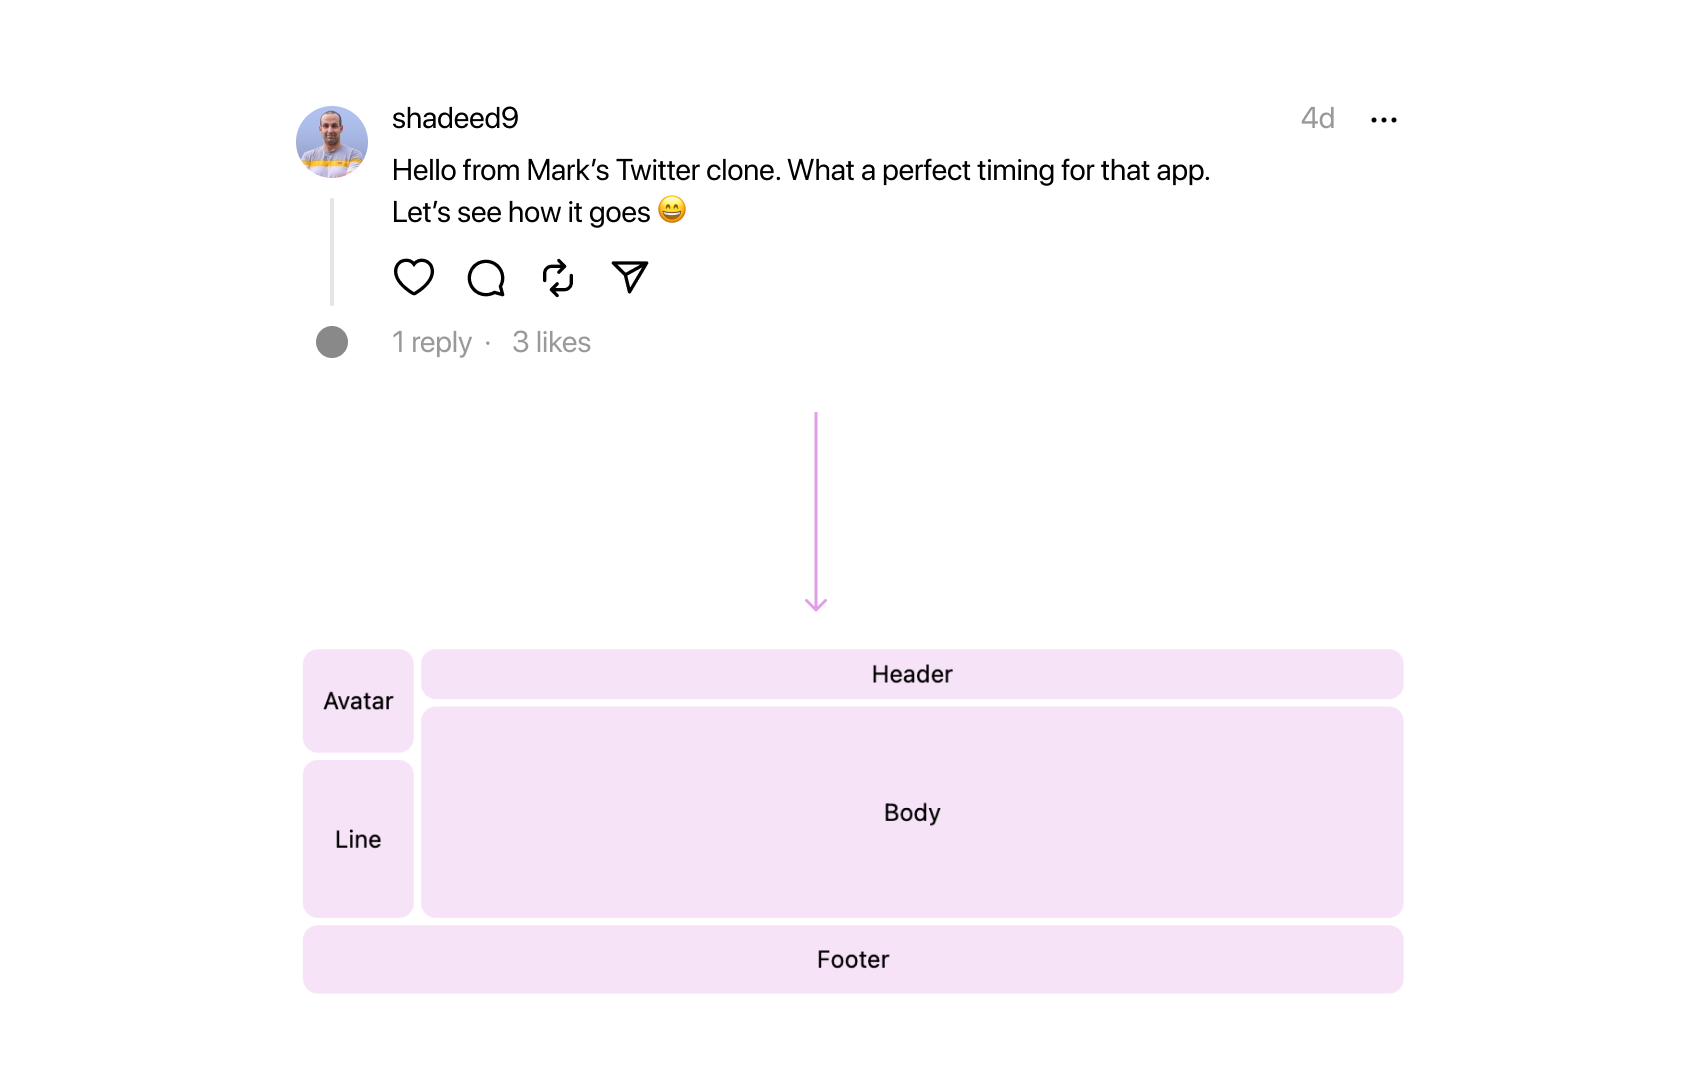This screenshot has width=1700, height=1092.
Task: Open the shadeed9 username link
Action: coord(455,118)
